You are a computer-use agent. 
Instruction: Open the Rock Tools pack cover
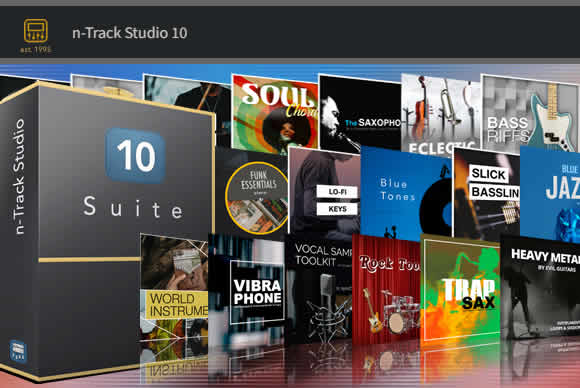(x=387, y=289)
